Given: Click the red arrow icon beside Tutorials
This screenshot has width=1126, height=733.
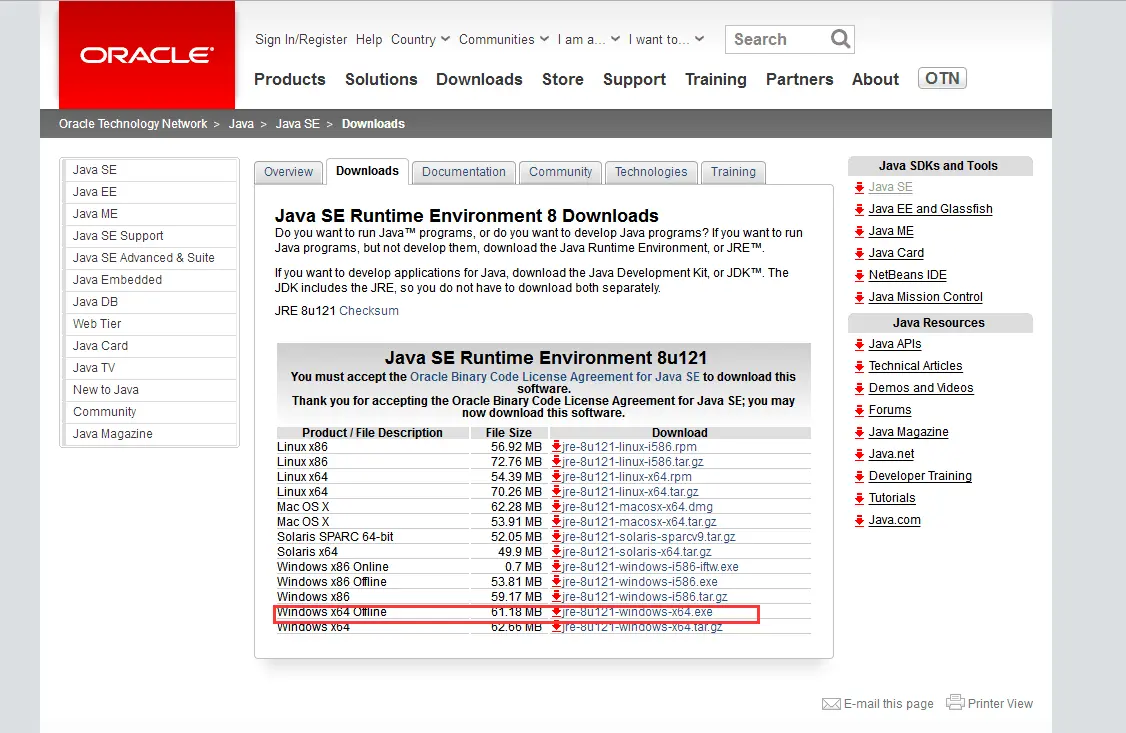Looking at the screenshot, I should click(x=859, y=498).
